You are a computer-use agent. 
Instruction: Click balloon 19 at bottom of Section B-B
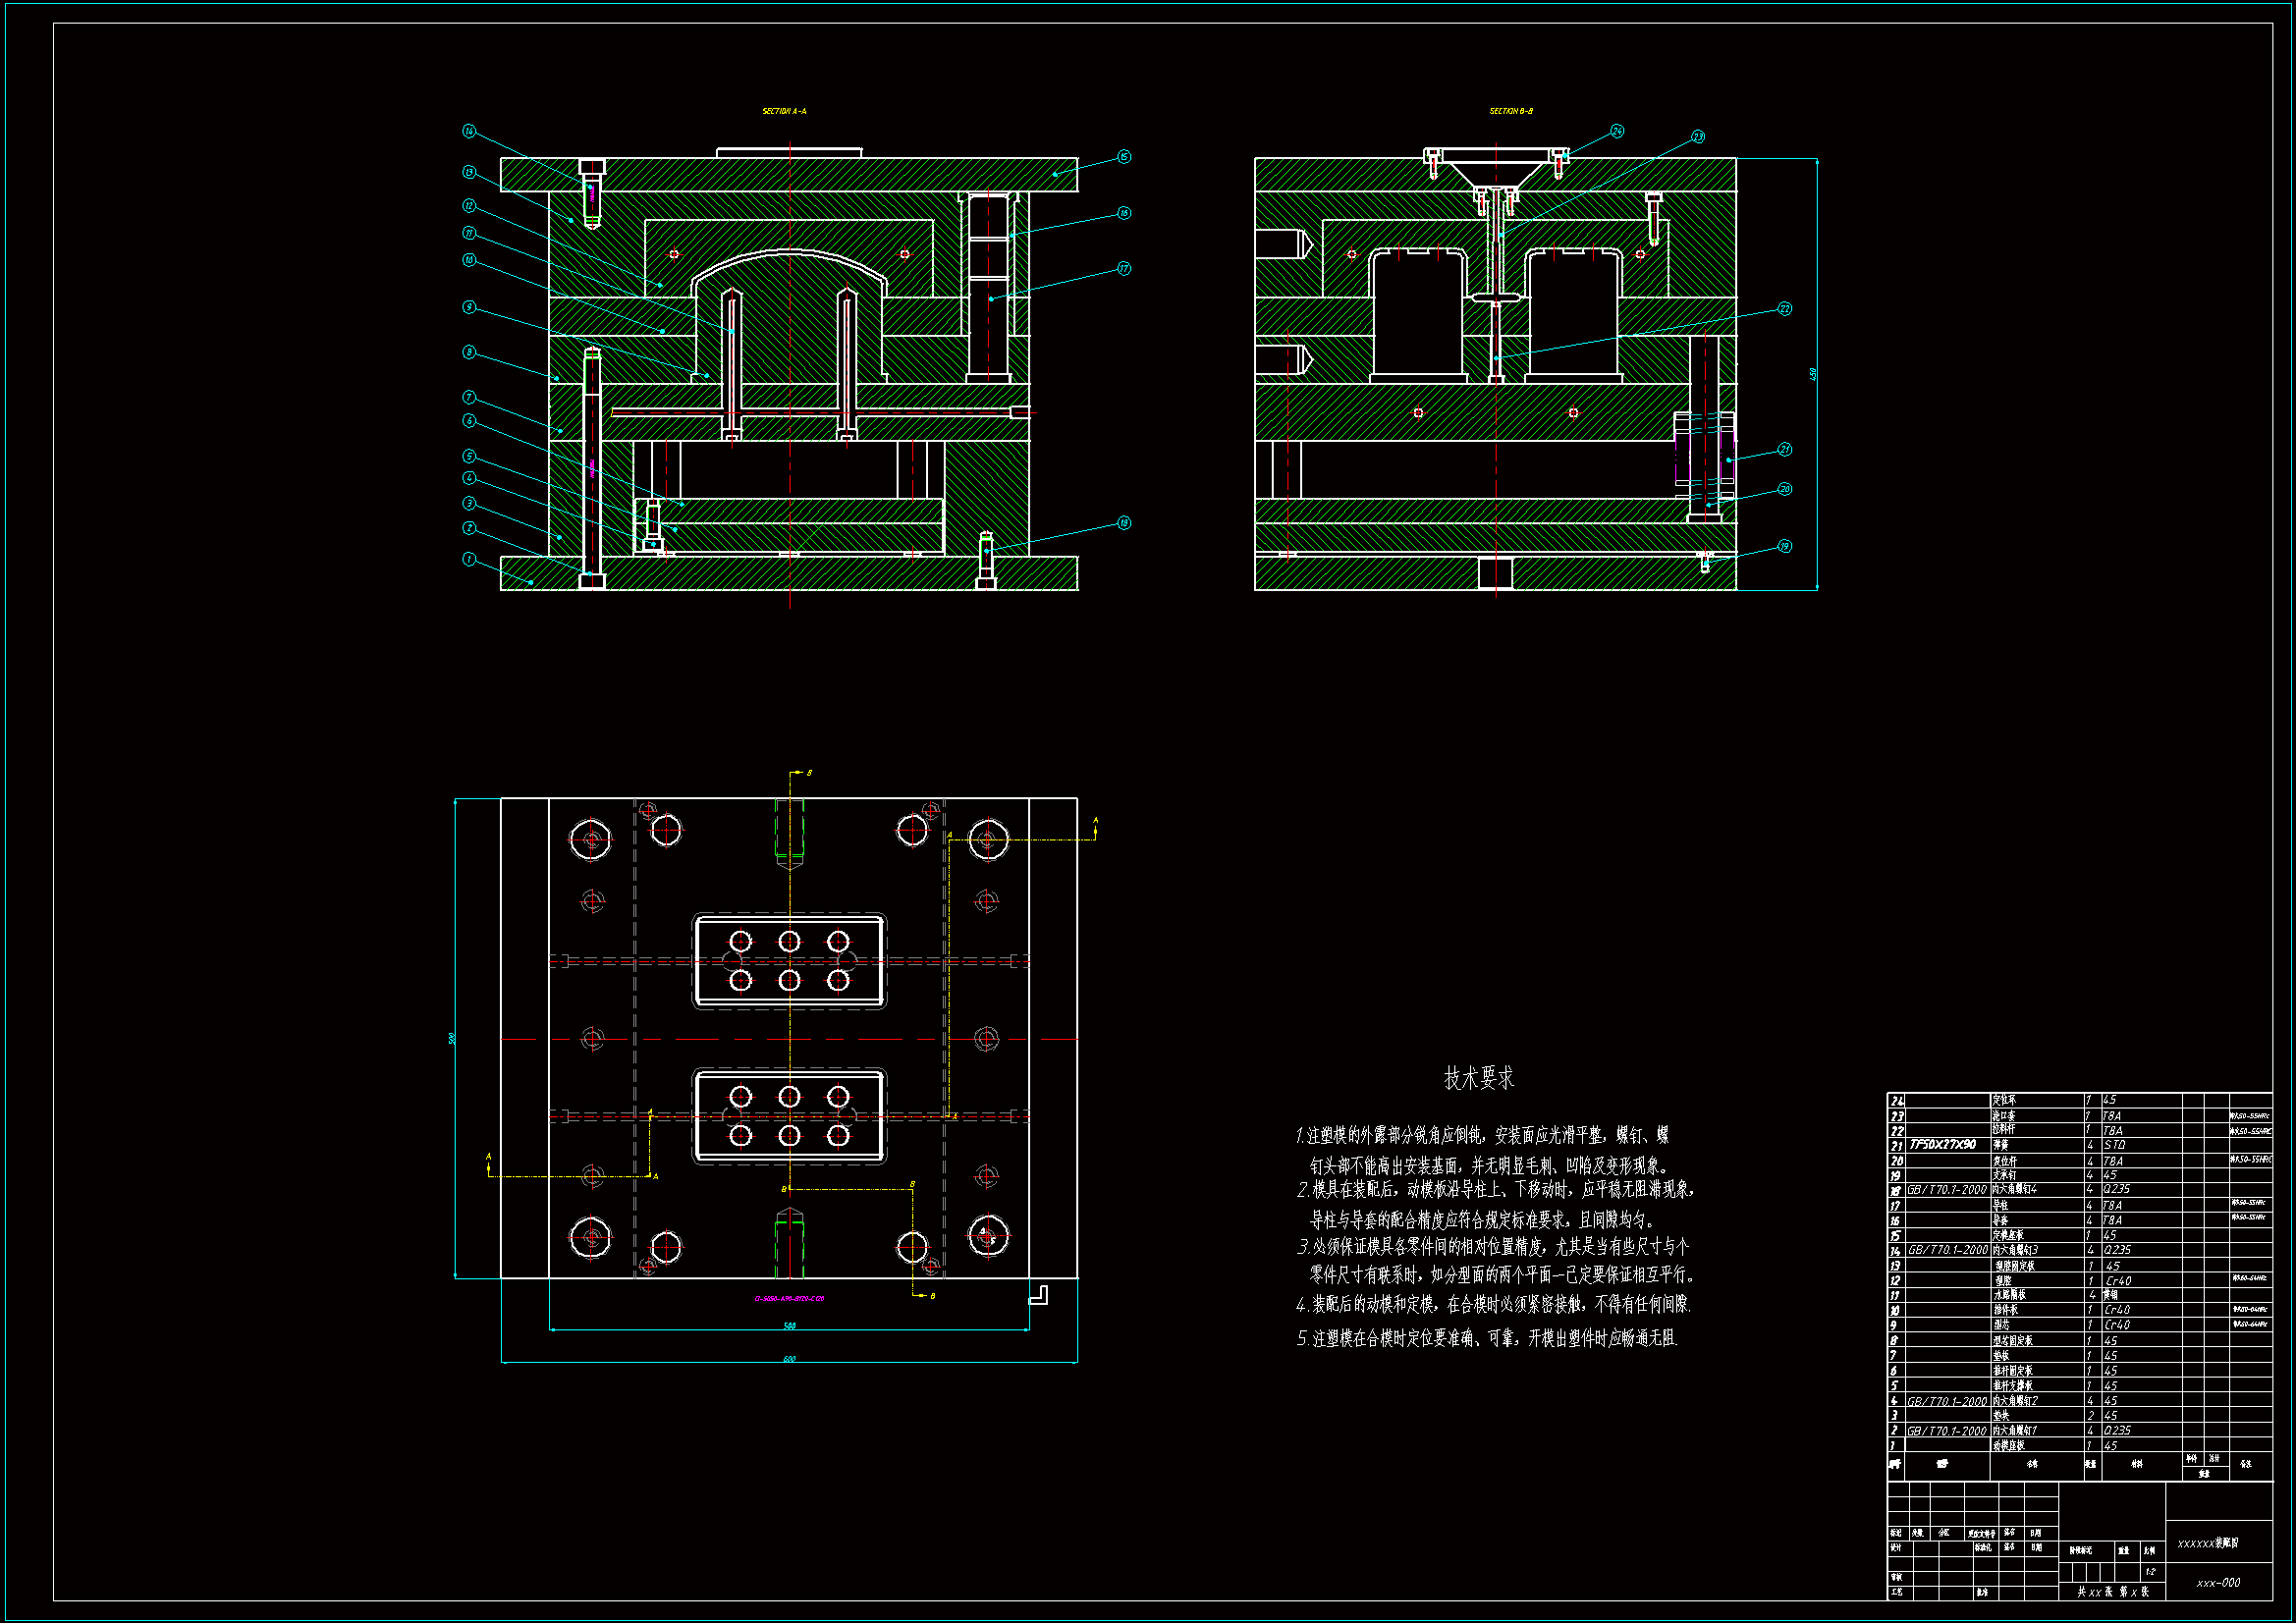pos(1785,546)
